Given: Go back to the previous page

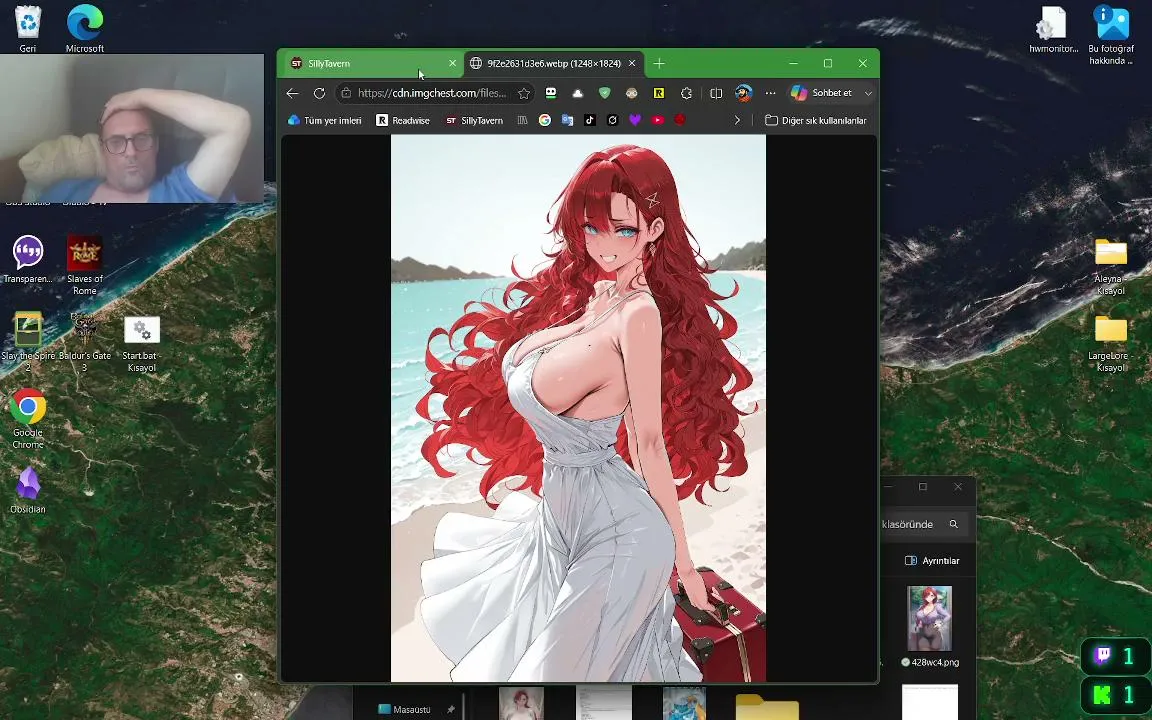Looking at the screenshot, I should coord(292,93).
